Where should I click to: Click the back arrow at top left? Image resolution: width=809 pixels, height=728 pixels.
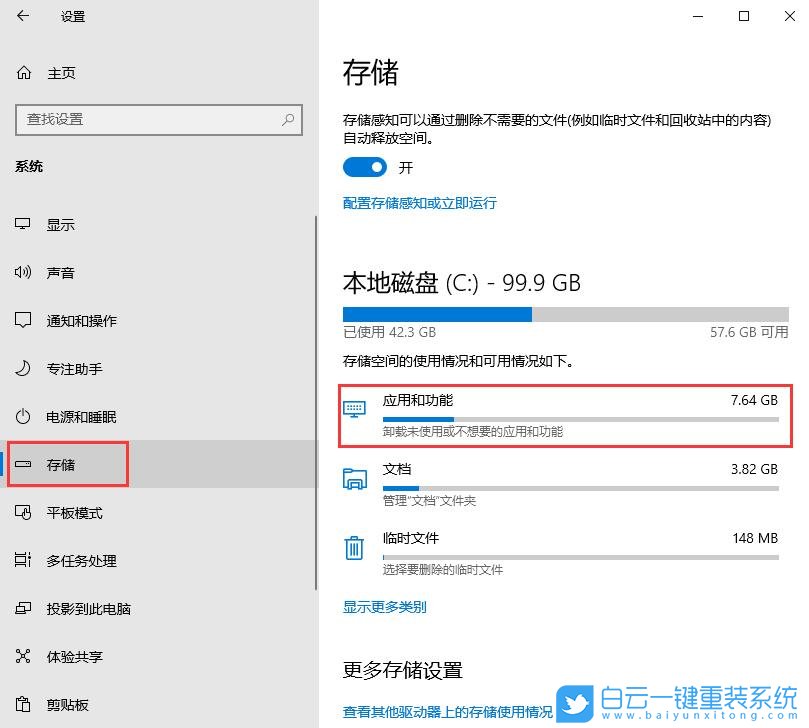coord(23,16)
